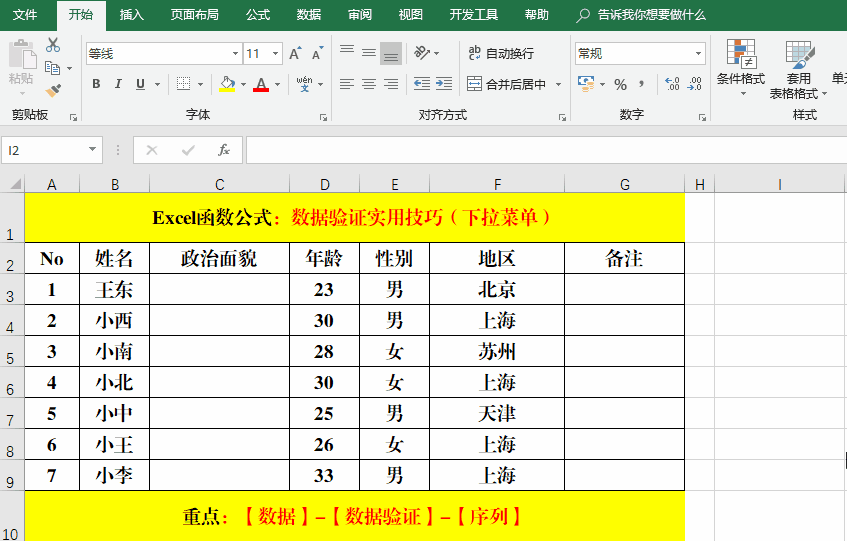Viewport: 847px width, 541px height.
Task: Apply comma thousands separator style
Action: [641, 84]
